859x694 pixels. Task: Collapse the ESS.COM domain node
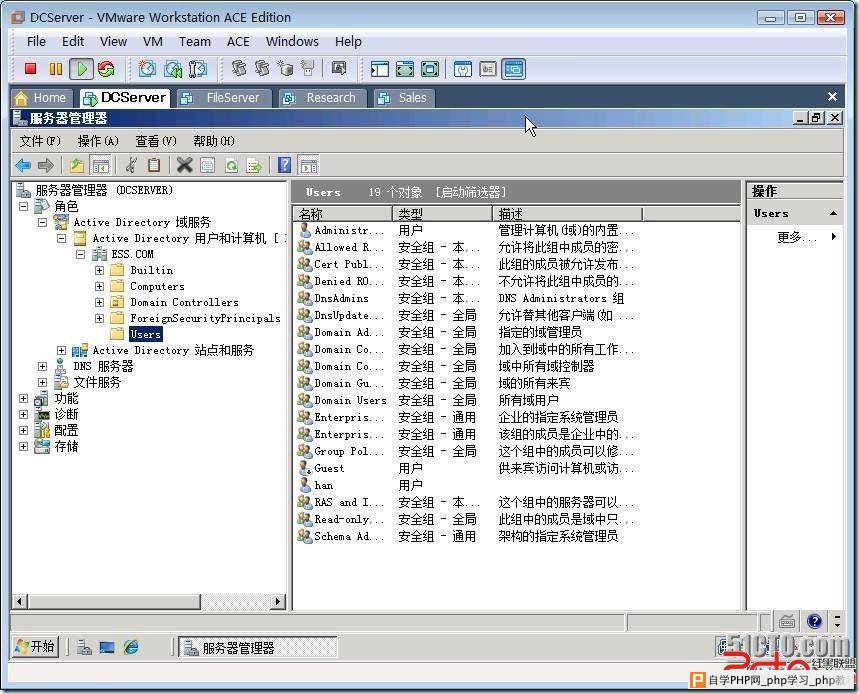[x=81, y=254]
